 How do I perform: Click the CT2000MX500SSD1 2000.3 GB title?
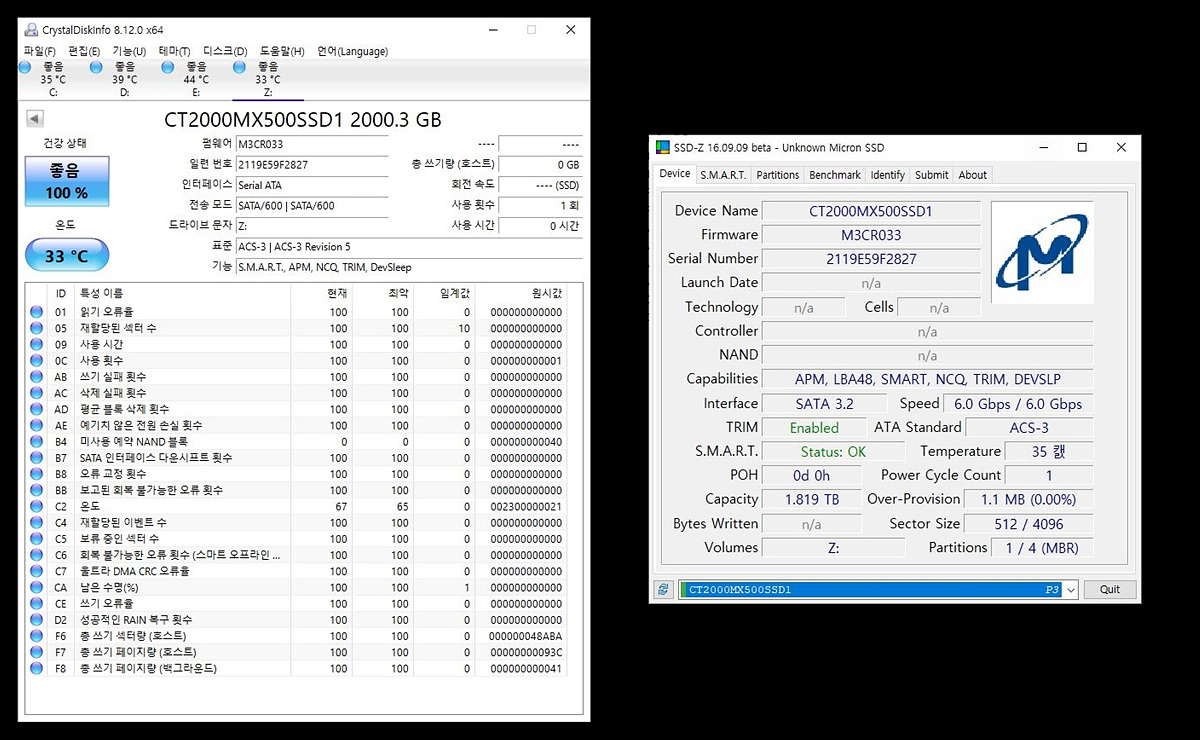tap(303, 120)
